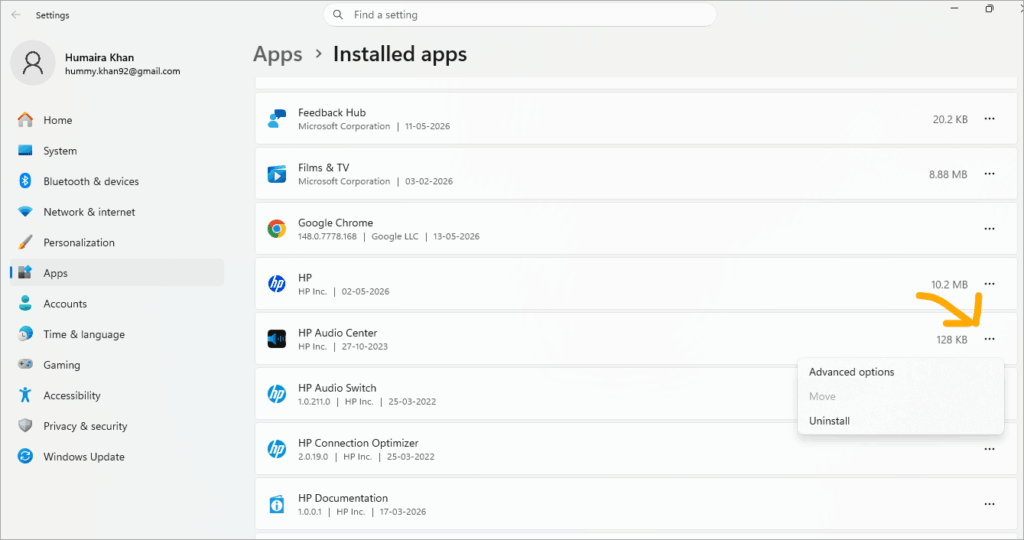Click the user profile avatar

[x=33, y=63]
